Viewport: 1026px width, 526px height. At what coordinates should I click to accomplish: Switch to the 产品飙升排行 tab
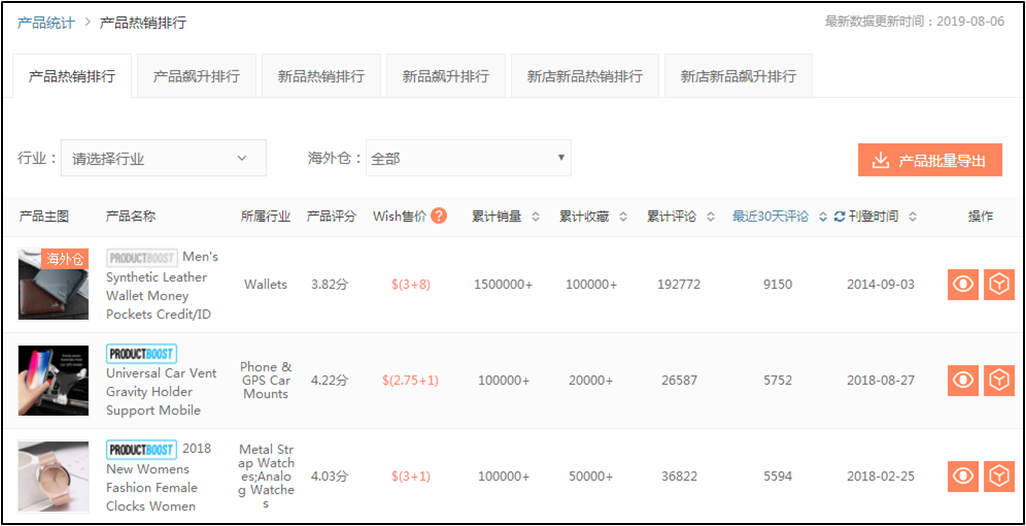(196, 77)
